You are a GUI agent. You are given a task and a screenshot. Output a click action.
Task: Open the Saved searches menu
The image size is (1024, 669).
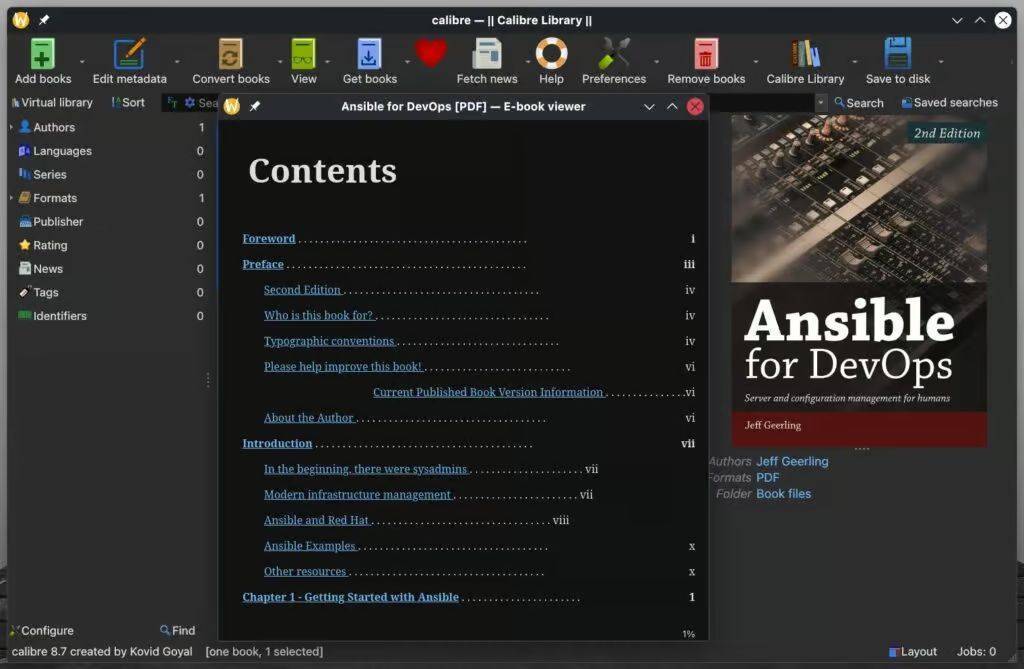[x=949, y=102]
